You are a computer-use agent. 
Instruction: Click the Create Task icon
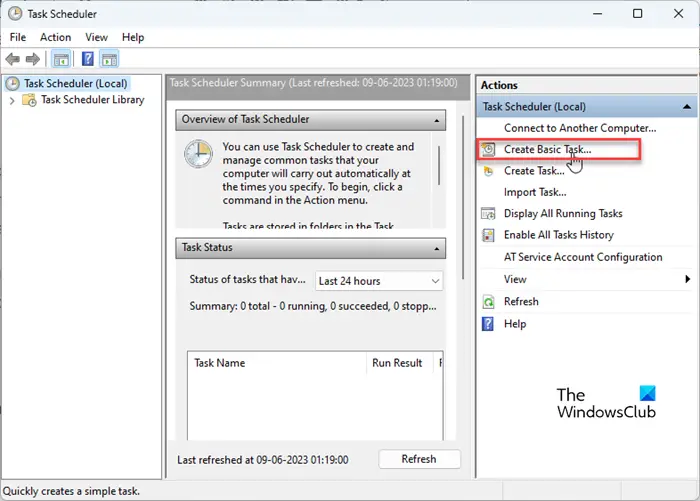tap(488, 171)
